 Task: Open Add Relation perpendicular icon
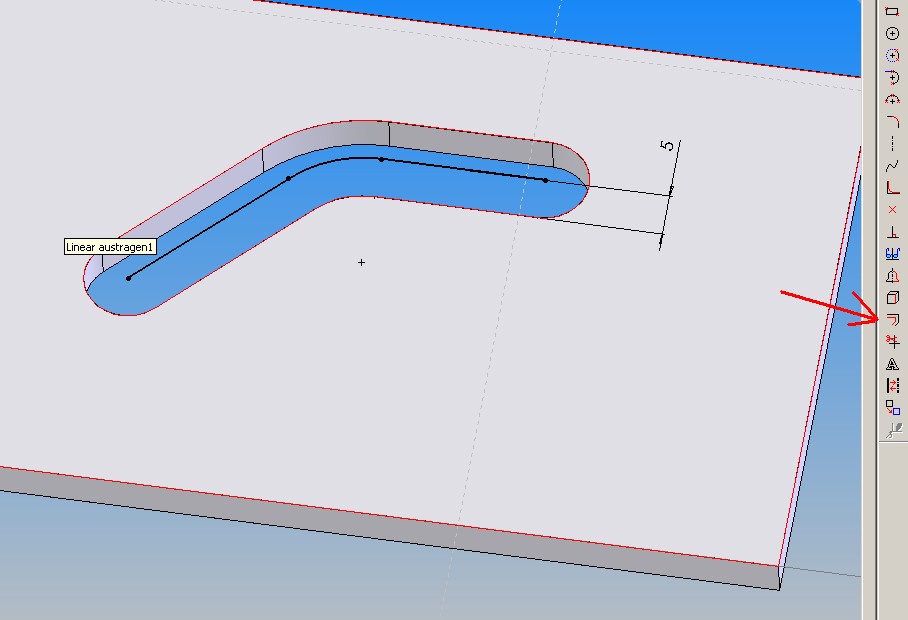pyautogui.click(x=893, y=231)
